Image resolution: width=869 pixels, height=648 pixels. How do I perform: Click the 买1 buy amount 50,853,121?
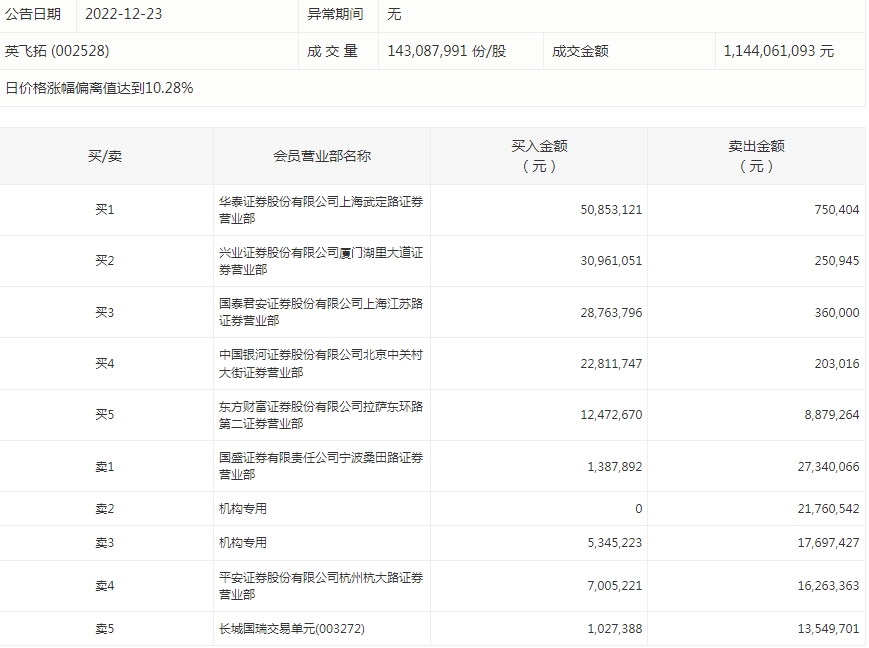tap(611, 210)
